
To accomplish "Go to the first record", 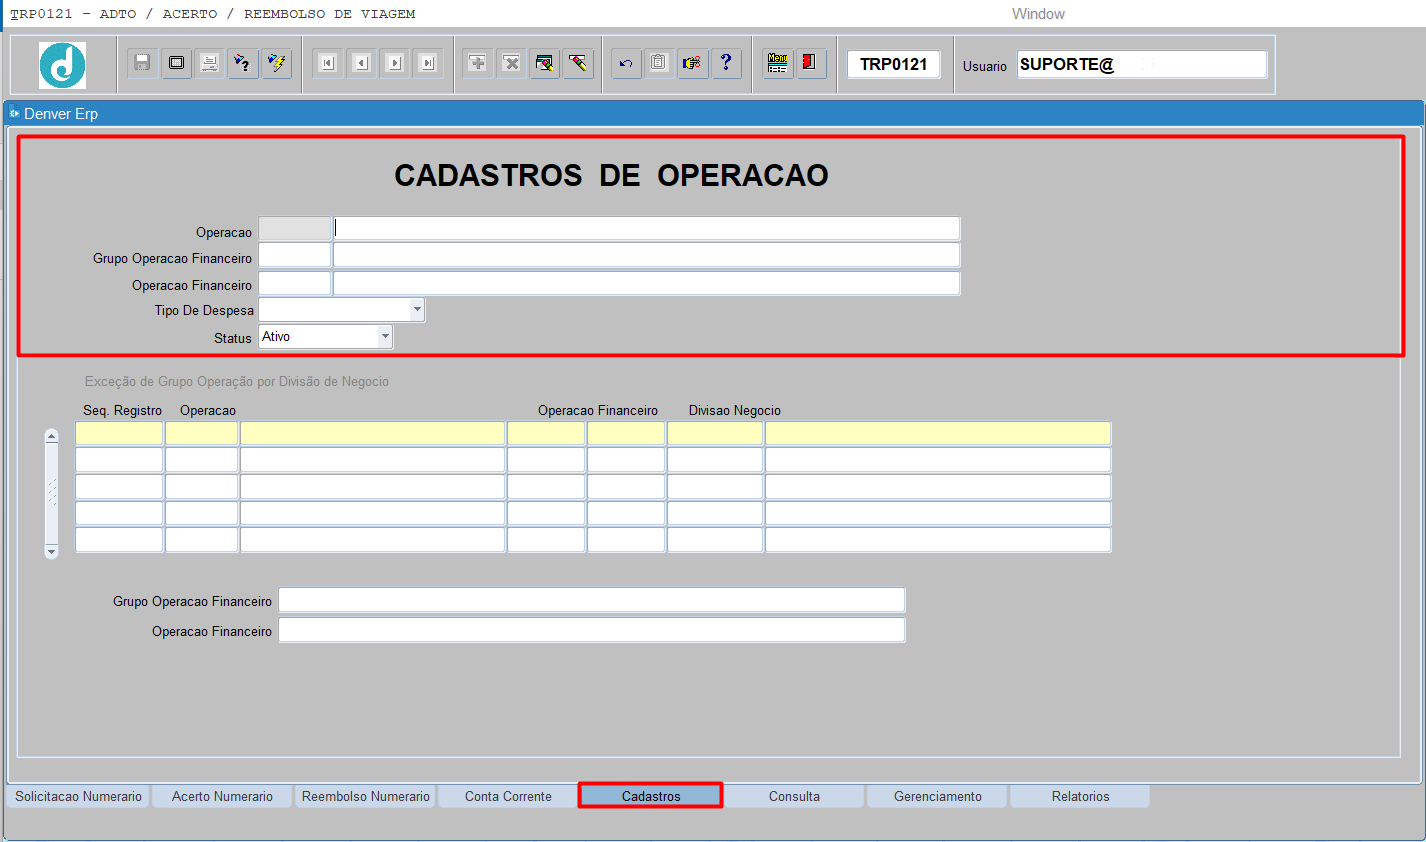I will click(328, 63).
